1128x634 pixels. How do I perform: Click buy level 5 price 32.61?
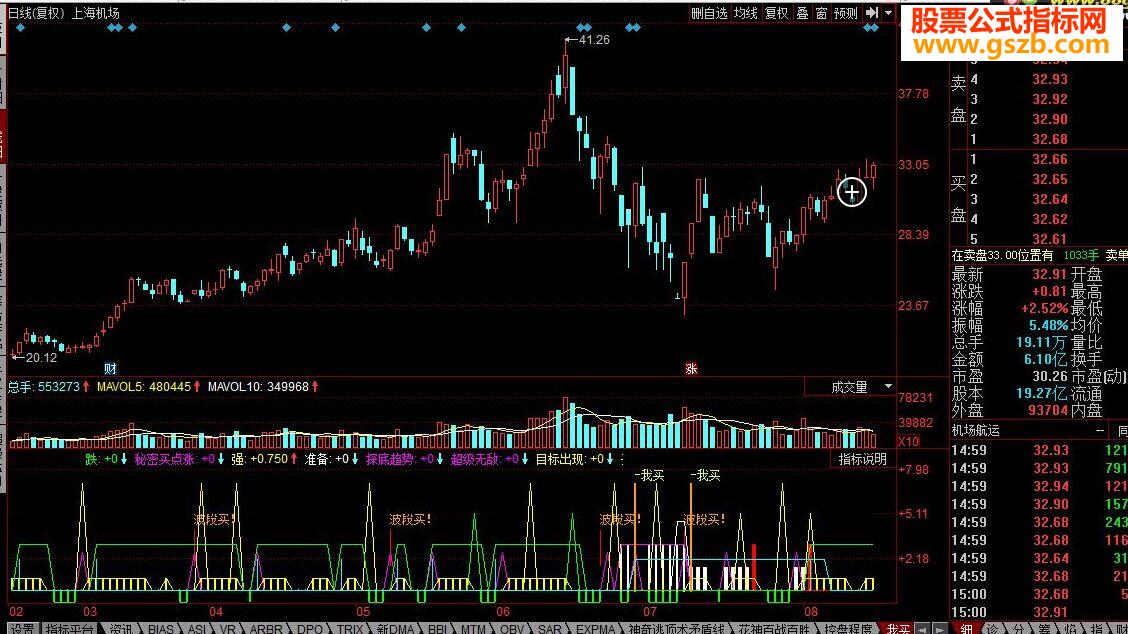coord(1050,239)
